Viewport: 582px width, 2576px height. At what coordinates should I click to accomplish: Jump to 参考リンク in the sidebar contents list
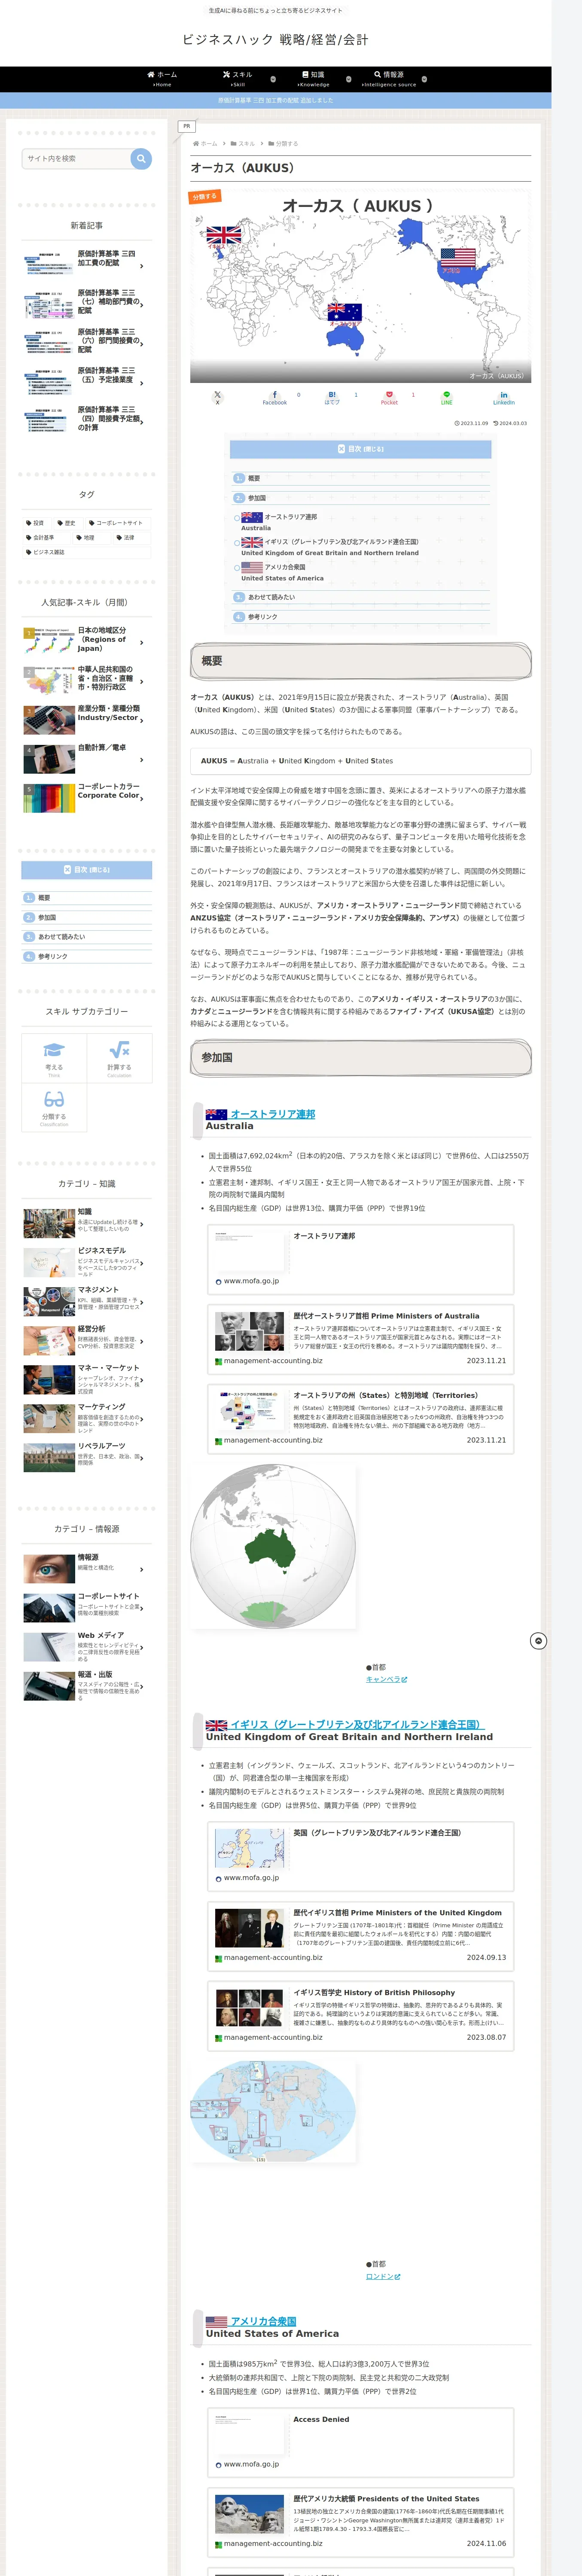[x=53, y=957]
